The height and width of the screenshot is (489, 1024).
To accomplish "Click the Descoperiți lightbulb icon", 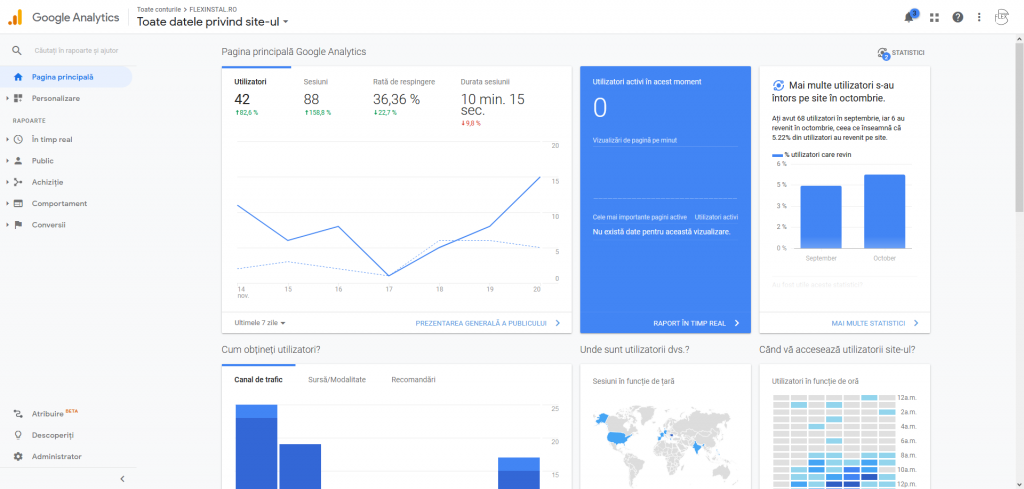I will point(18,435).
